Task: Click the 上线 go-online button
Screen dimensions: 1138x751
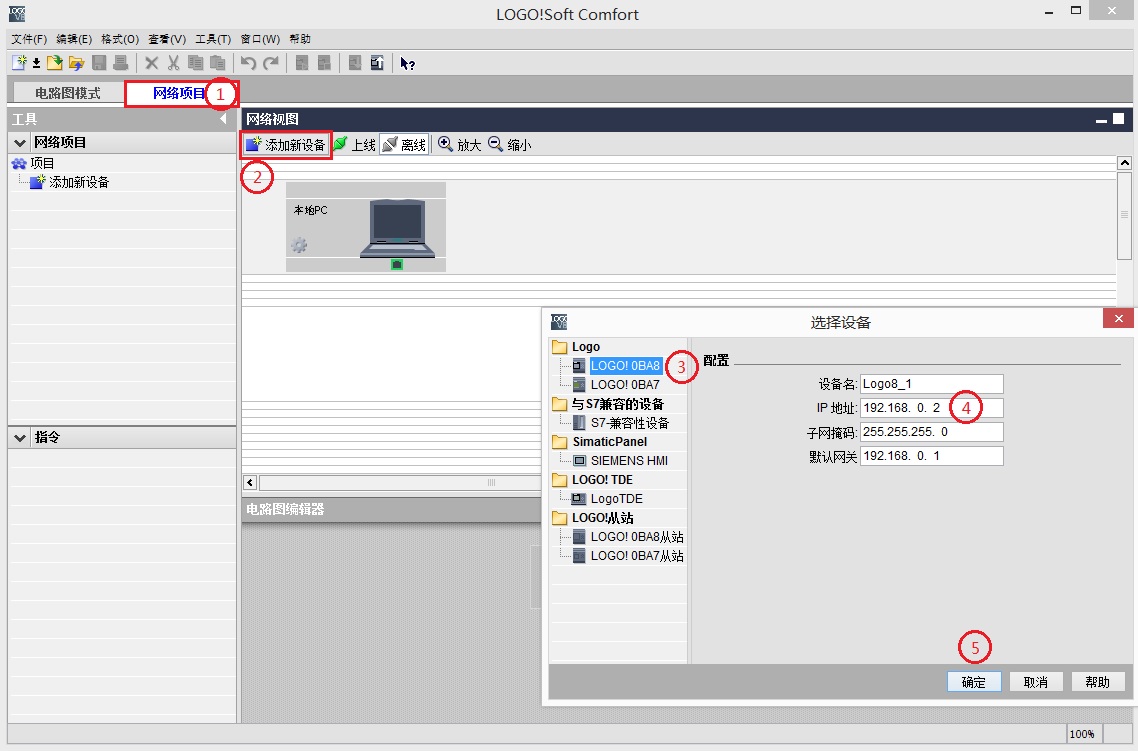Action: [354, 144]
